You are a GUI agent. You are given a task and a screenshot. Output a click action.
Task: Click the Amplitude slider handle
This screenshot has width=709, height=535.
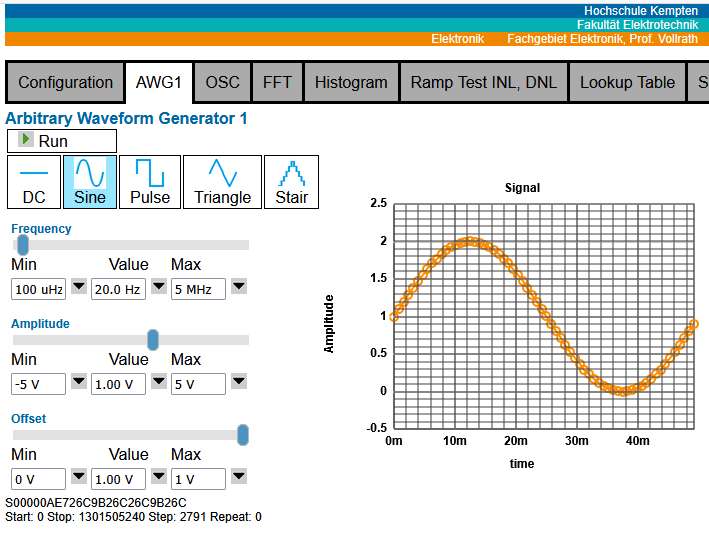point(153,340)
